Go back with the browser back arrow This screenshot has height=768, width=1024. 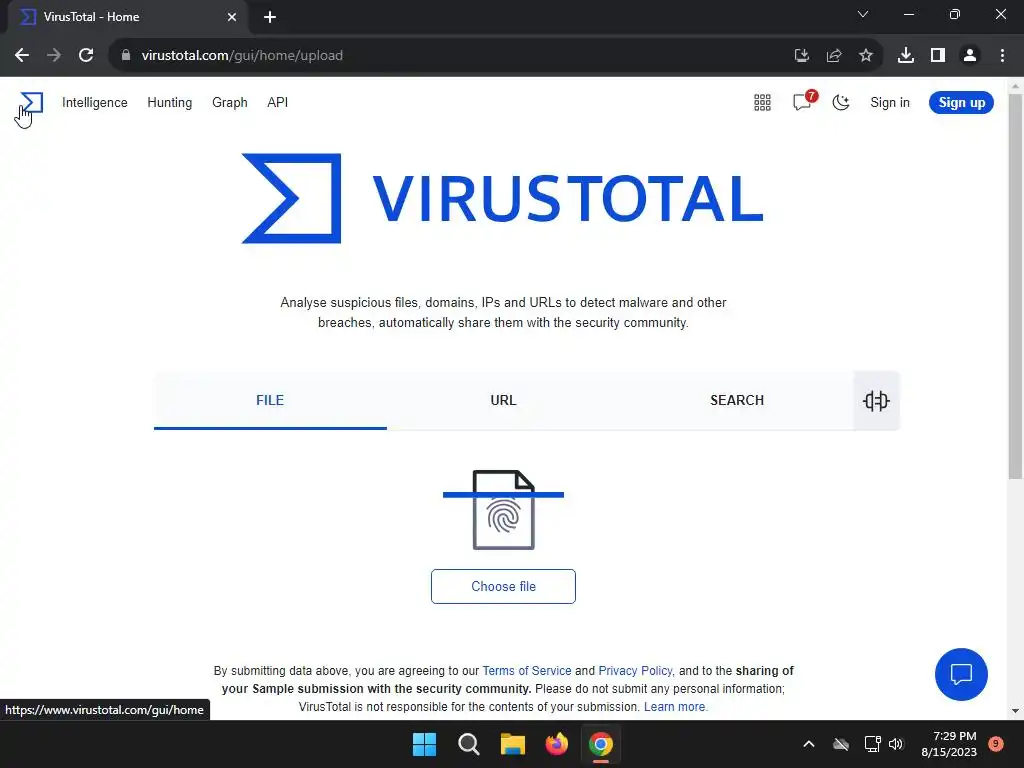pos(22,56)
